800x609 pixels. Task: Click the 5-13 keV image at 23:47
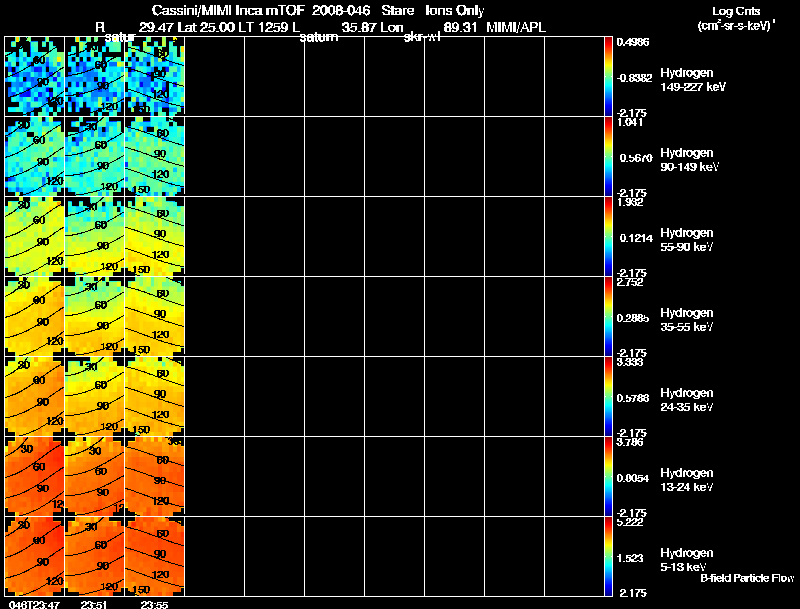pyautogui.click(x=35, y=556)
